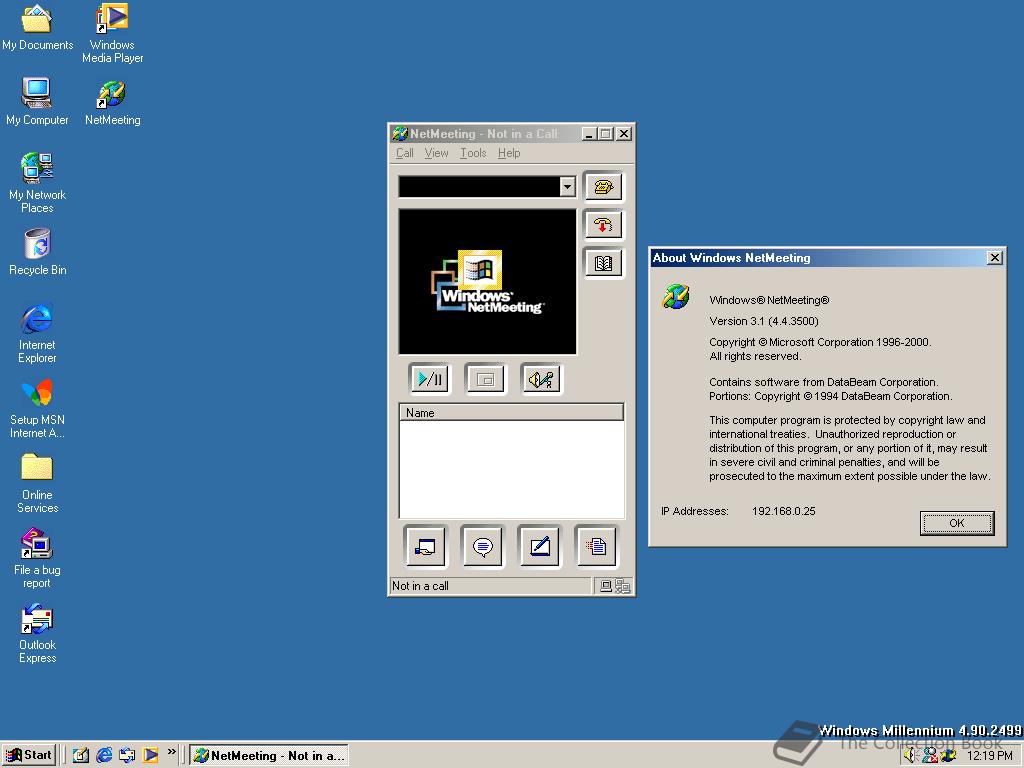Click the NetMeeting video preview window
The width and height of the screenshot is (1024, 768).
[487, 281]
